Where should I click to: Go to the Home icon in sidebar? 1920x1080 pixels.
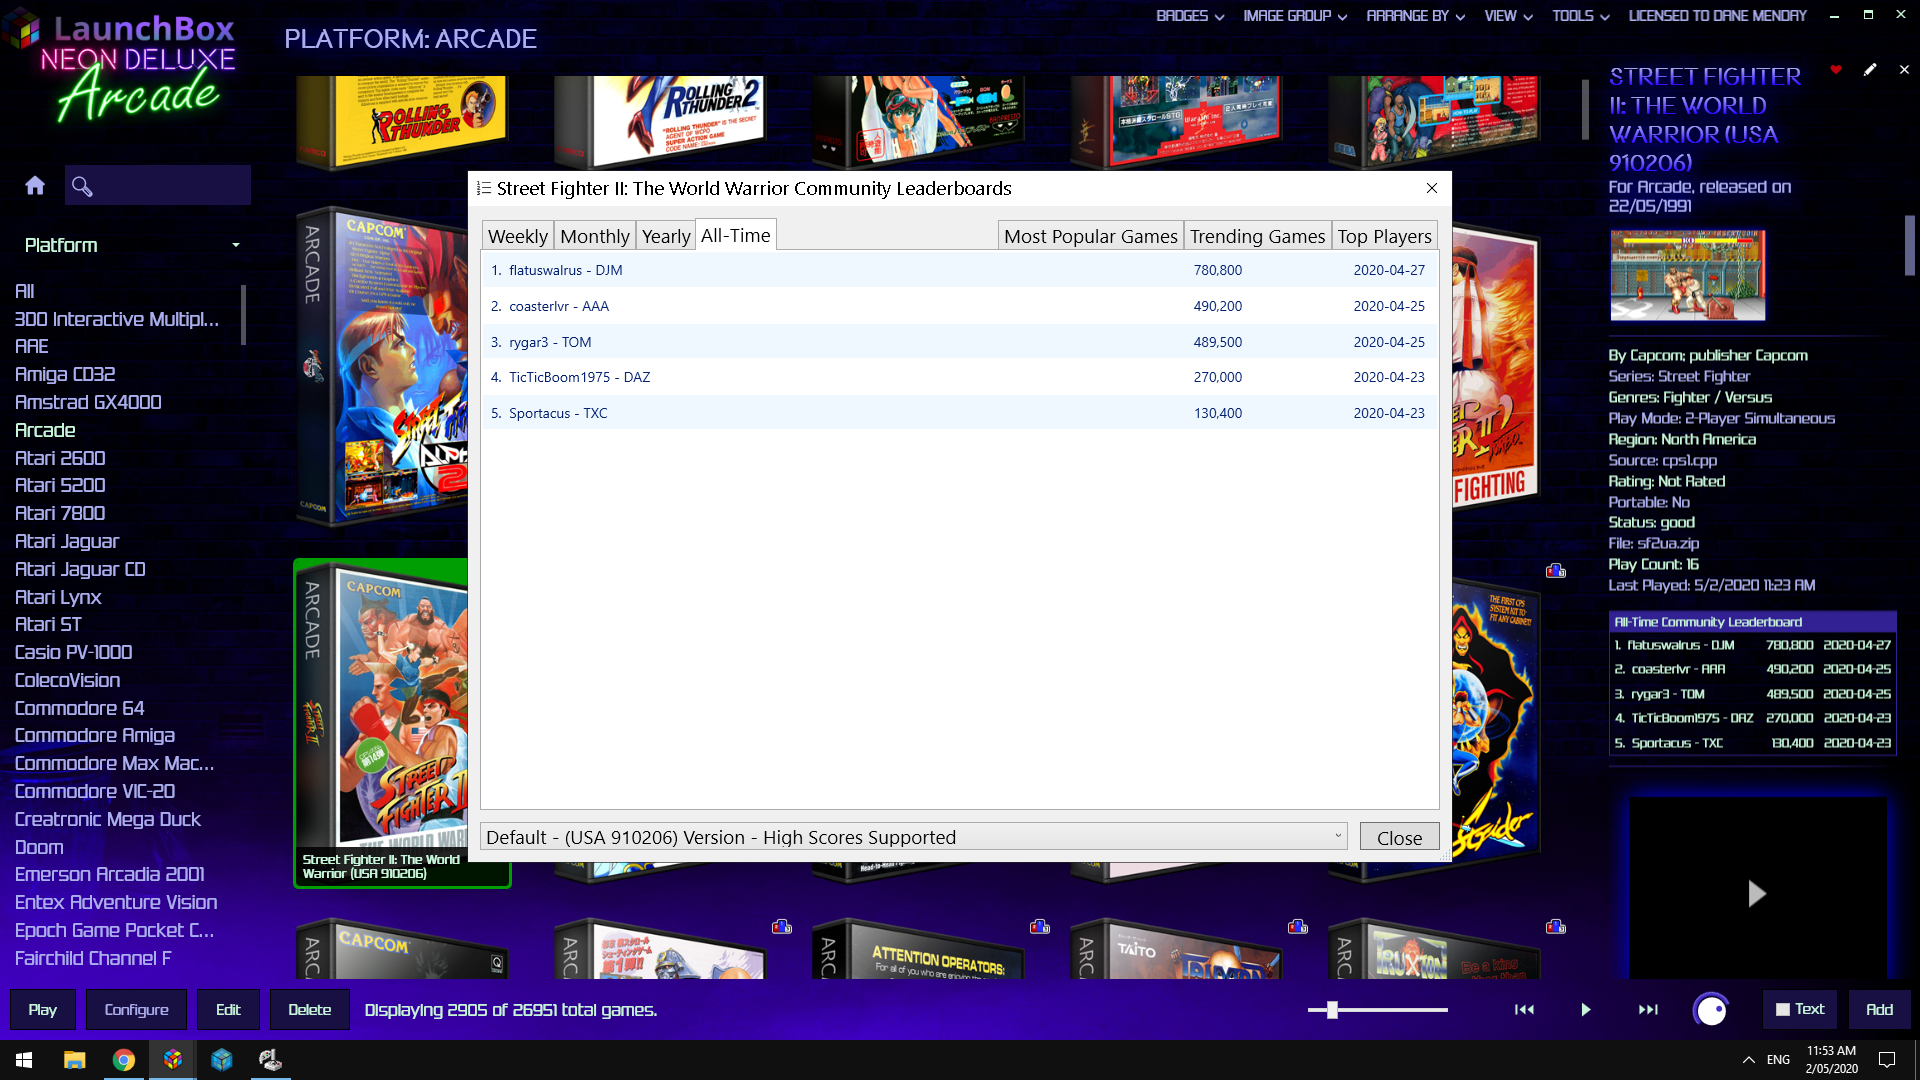pyautogui.click(x=35, y=185)
